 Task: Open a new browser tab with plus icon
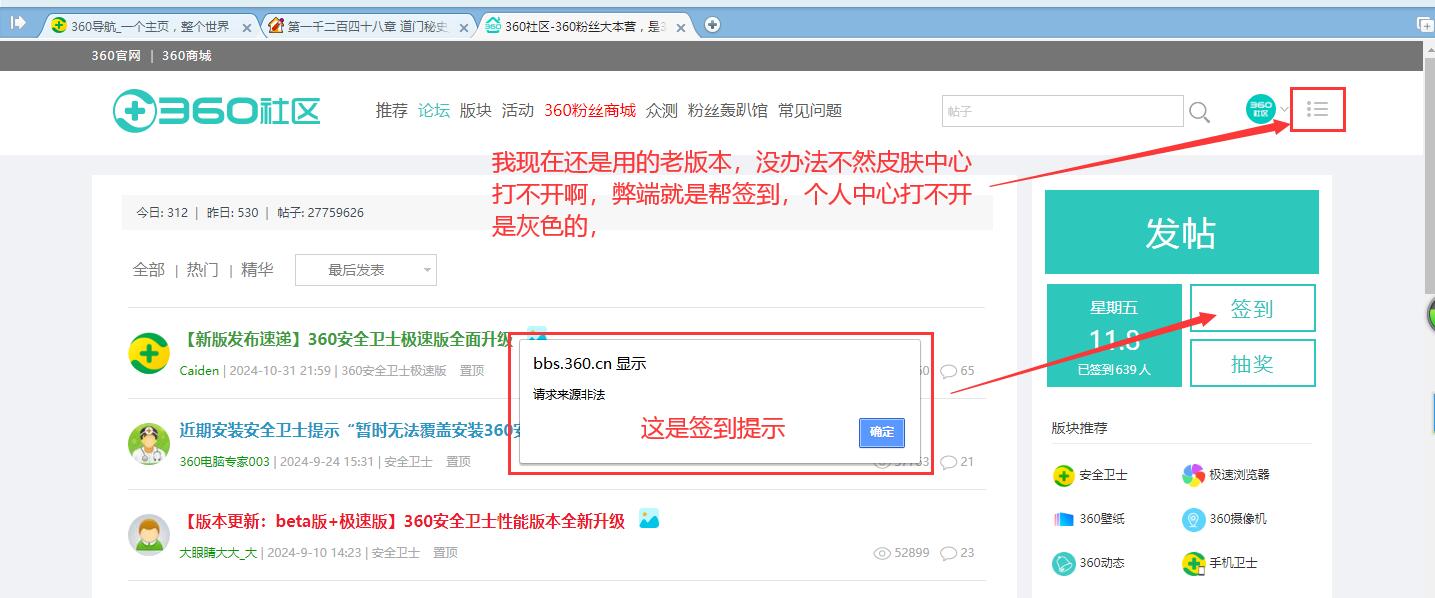(712, 25)
